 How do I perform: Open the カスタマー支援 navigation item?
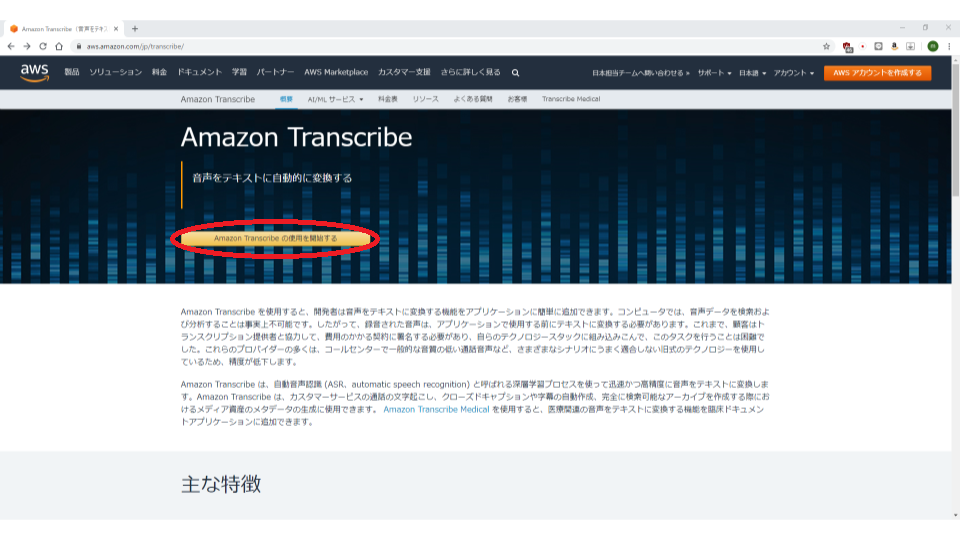pyautogui.click(x=404, y=72)
